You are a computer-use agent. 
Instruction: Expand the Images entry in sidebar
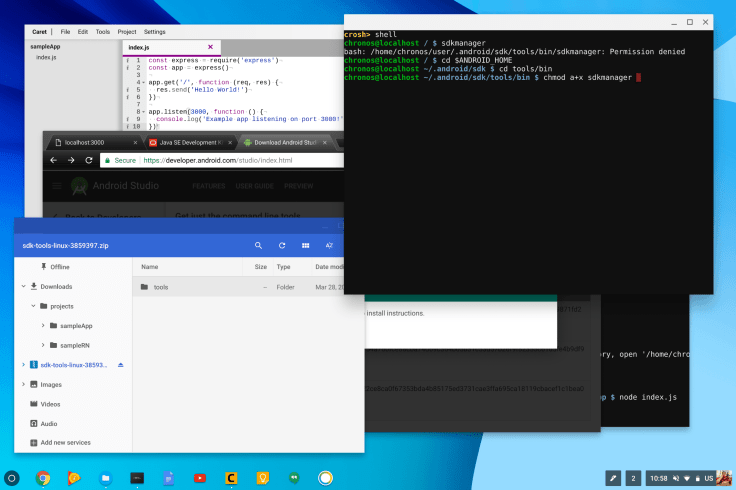(x=22, y=384)
